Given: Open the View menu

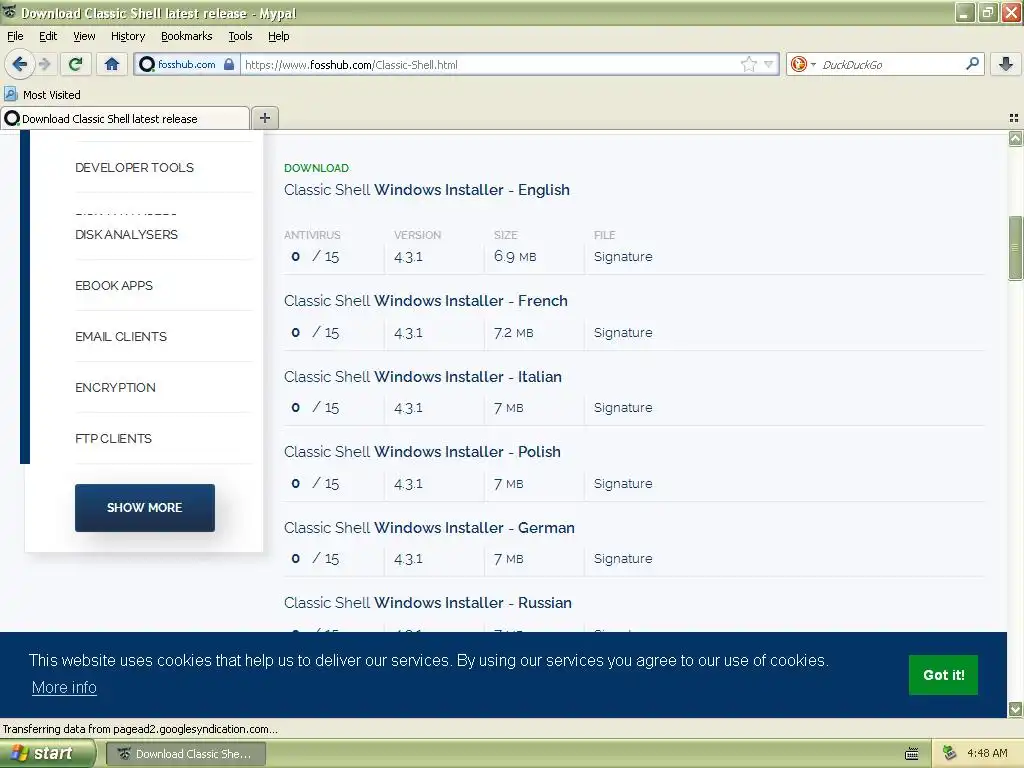Looking at the screenshot, I should click(x=84, y=36).
